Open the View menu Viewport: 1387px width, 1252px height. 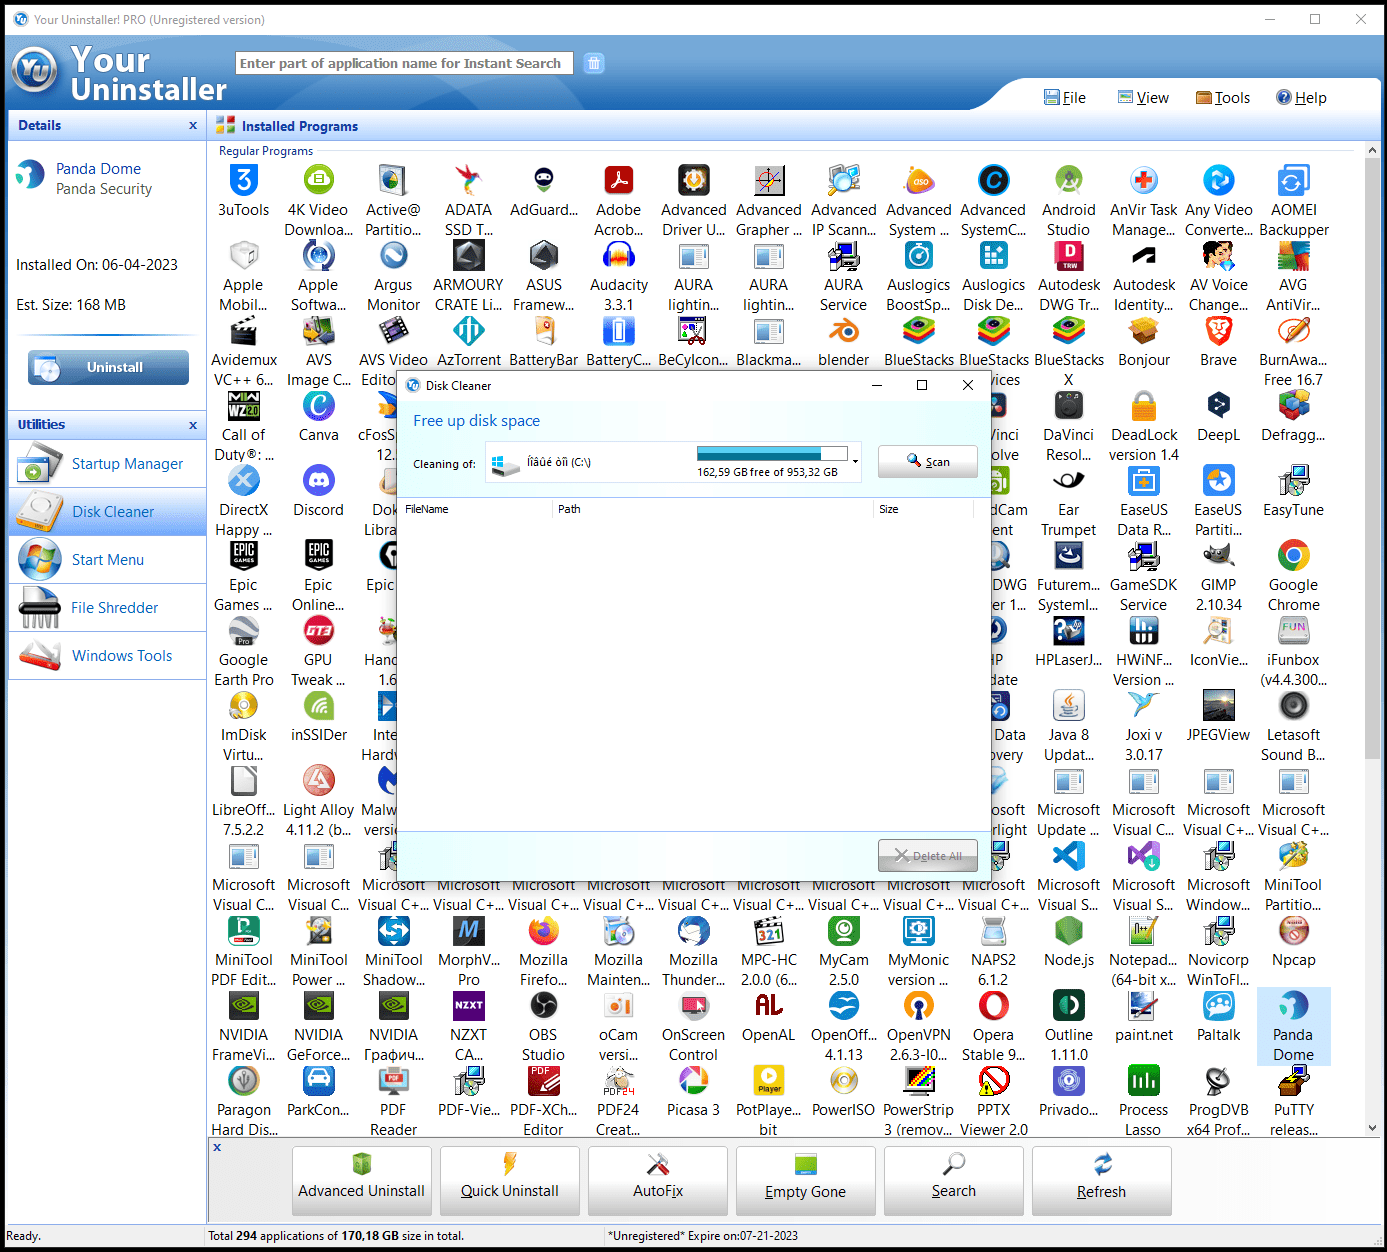(1143, 97)
